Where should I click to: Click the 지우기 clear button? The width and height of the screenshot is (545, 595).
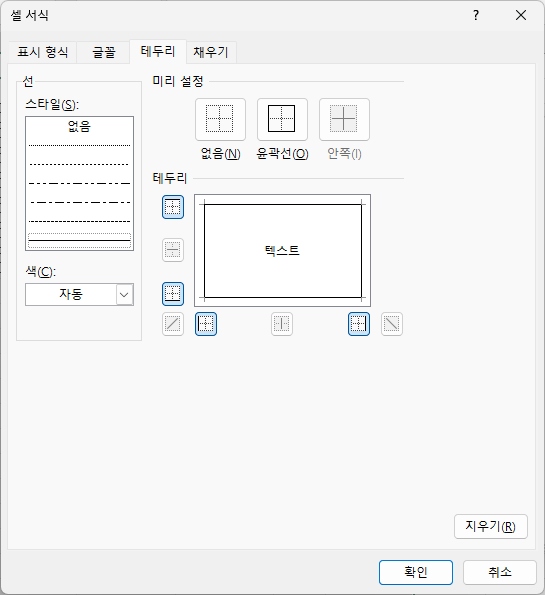click(491, 526)
